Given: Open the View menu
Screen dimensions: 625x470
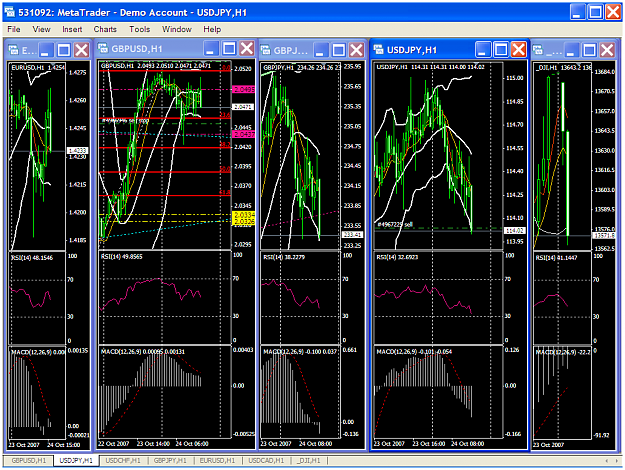Looking at the screenshot, I should [x=41, y=29].
